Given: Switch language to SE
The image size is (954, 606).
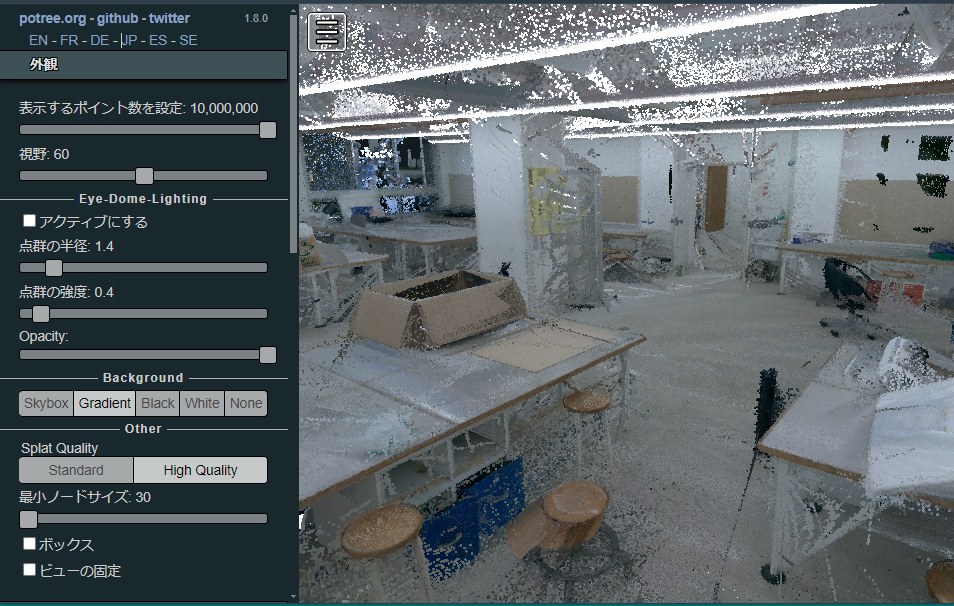Looking at the screenshot, I should coord(188,40).
